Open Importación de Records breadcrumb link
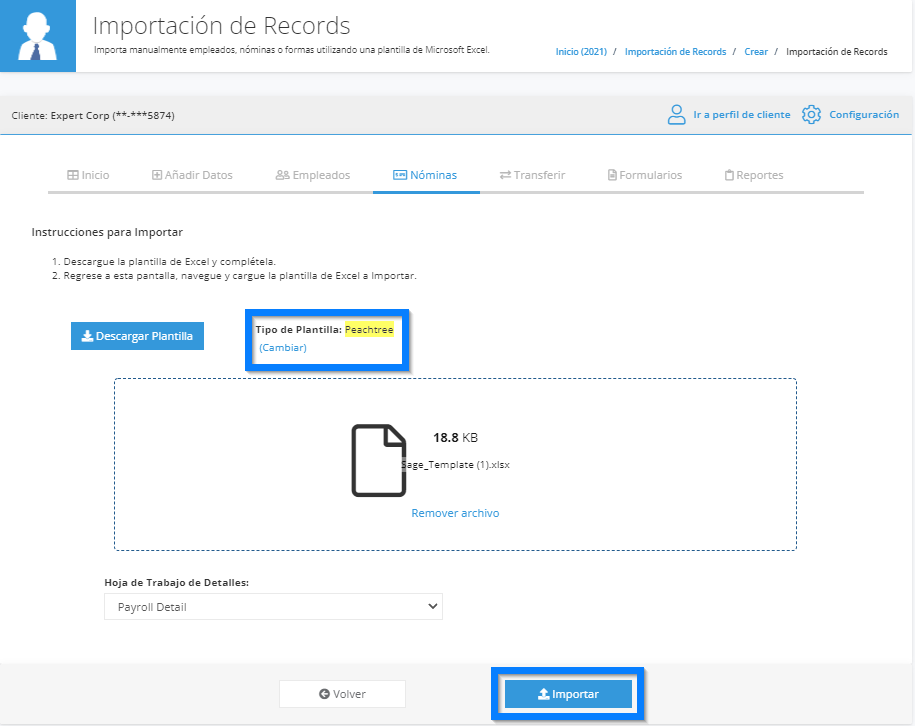Screen dimensions: 915x726 675,52
